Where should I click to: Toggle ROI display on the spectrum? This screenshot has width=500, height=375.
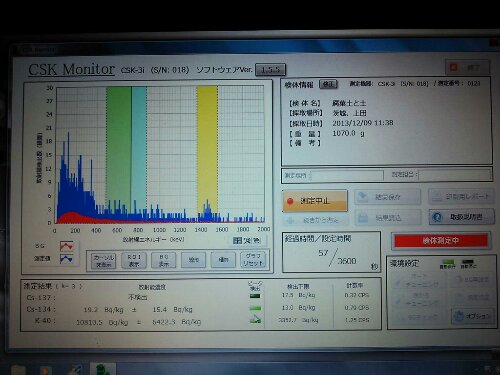(x=134, y=261)
